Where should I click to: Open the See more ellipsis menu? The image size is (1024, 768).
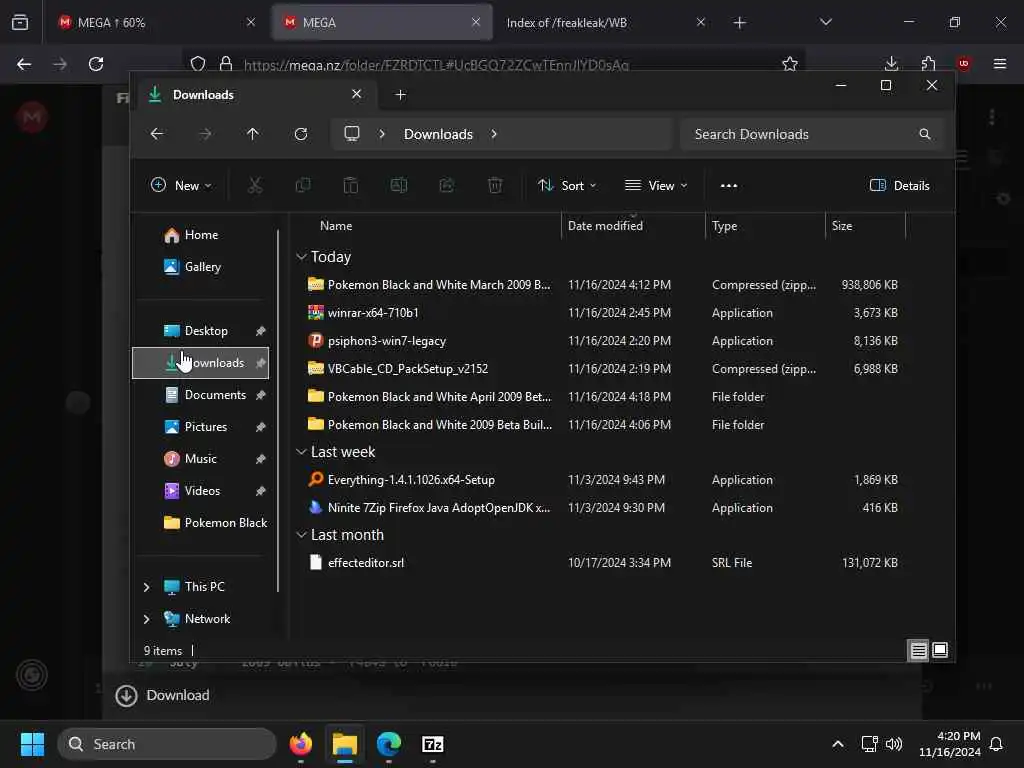click(729, 185)
